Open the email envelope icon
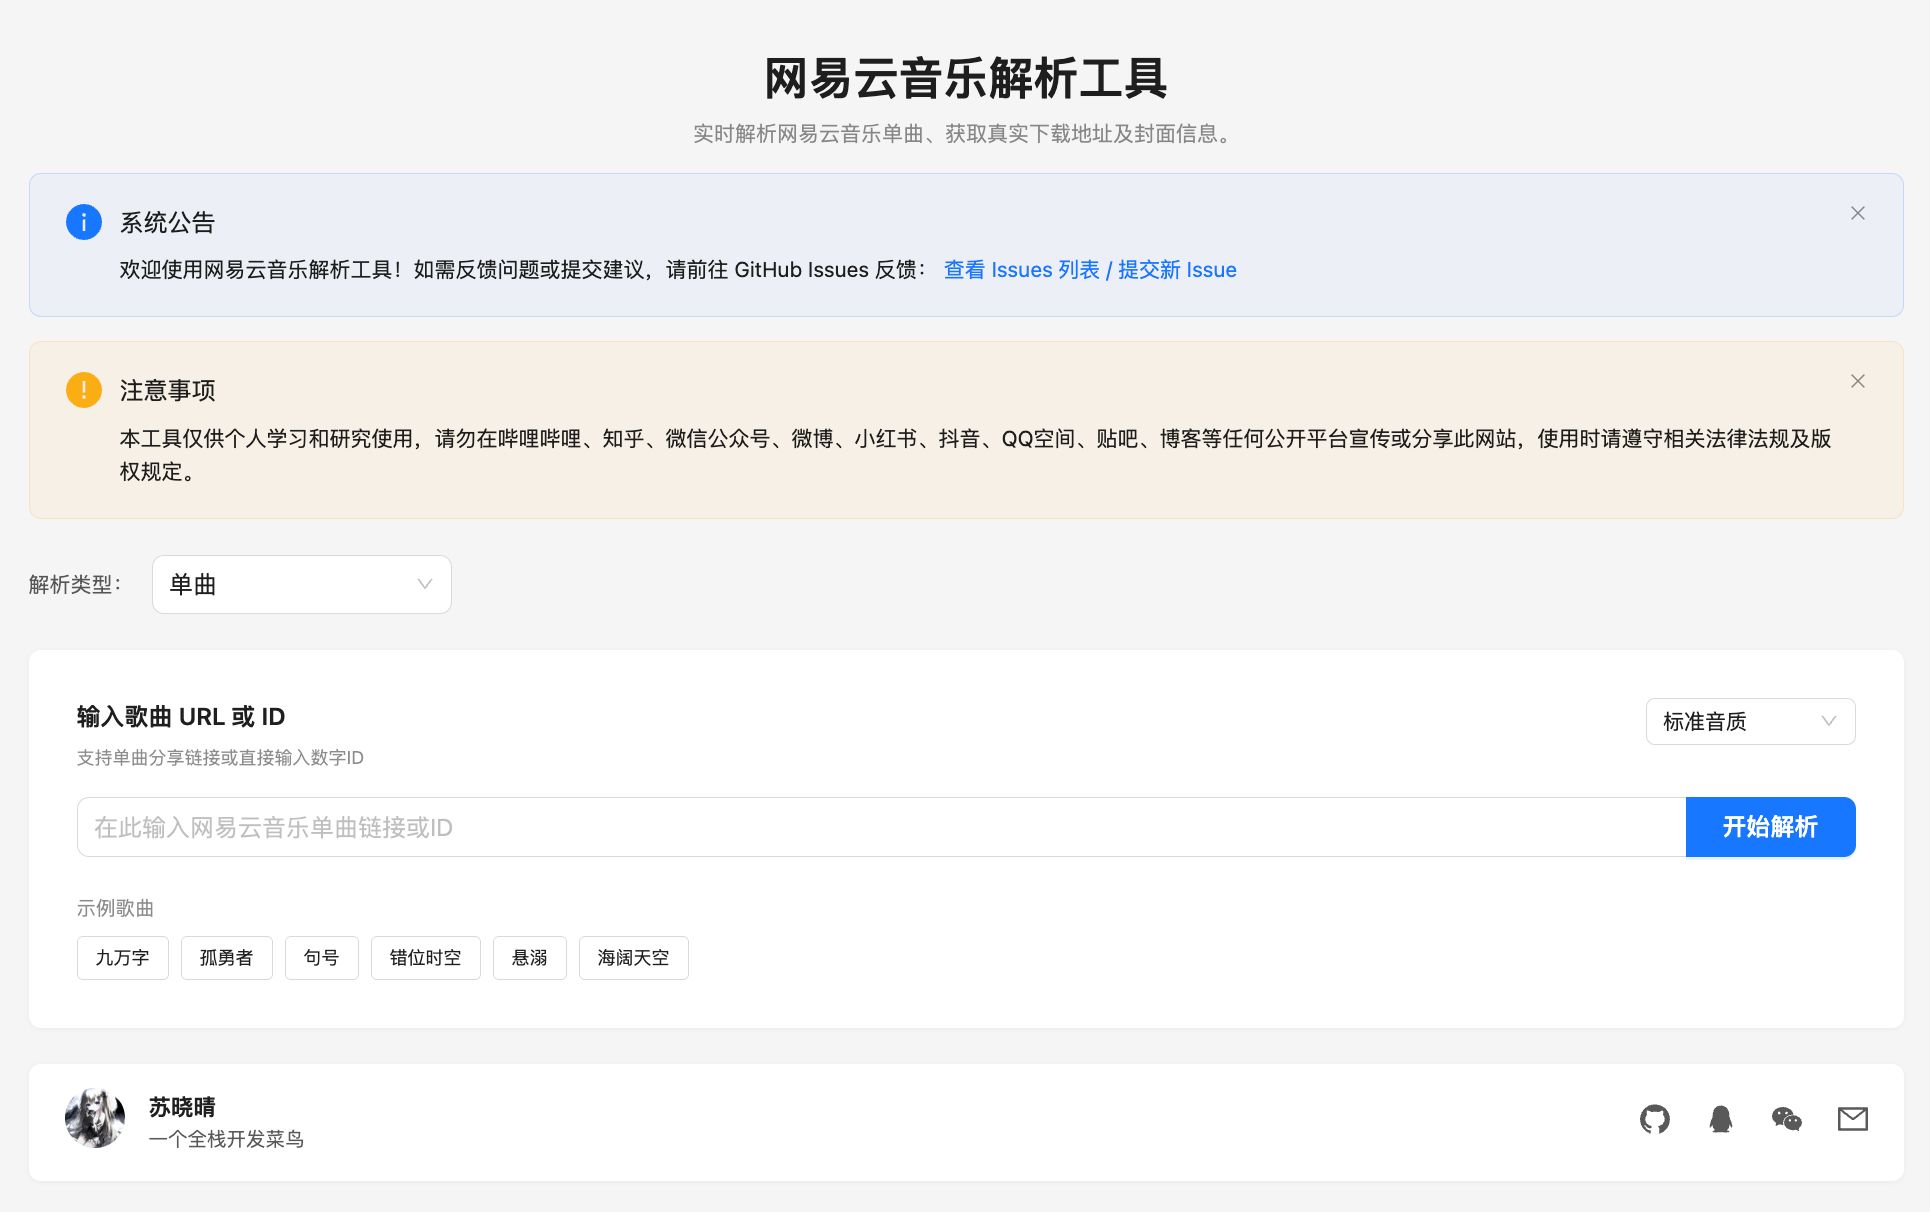Image resolution: width=1930 pixels, height=1212 pixels. point(1853,1119)
